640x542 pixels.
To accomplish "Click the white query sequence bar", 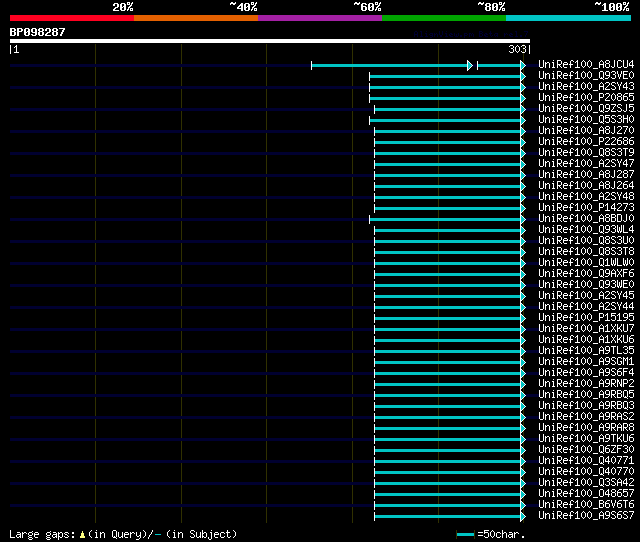I will point(270,41).
